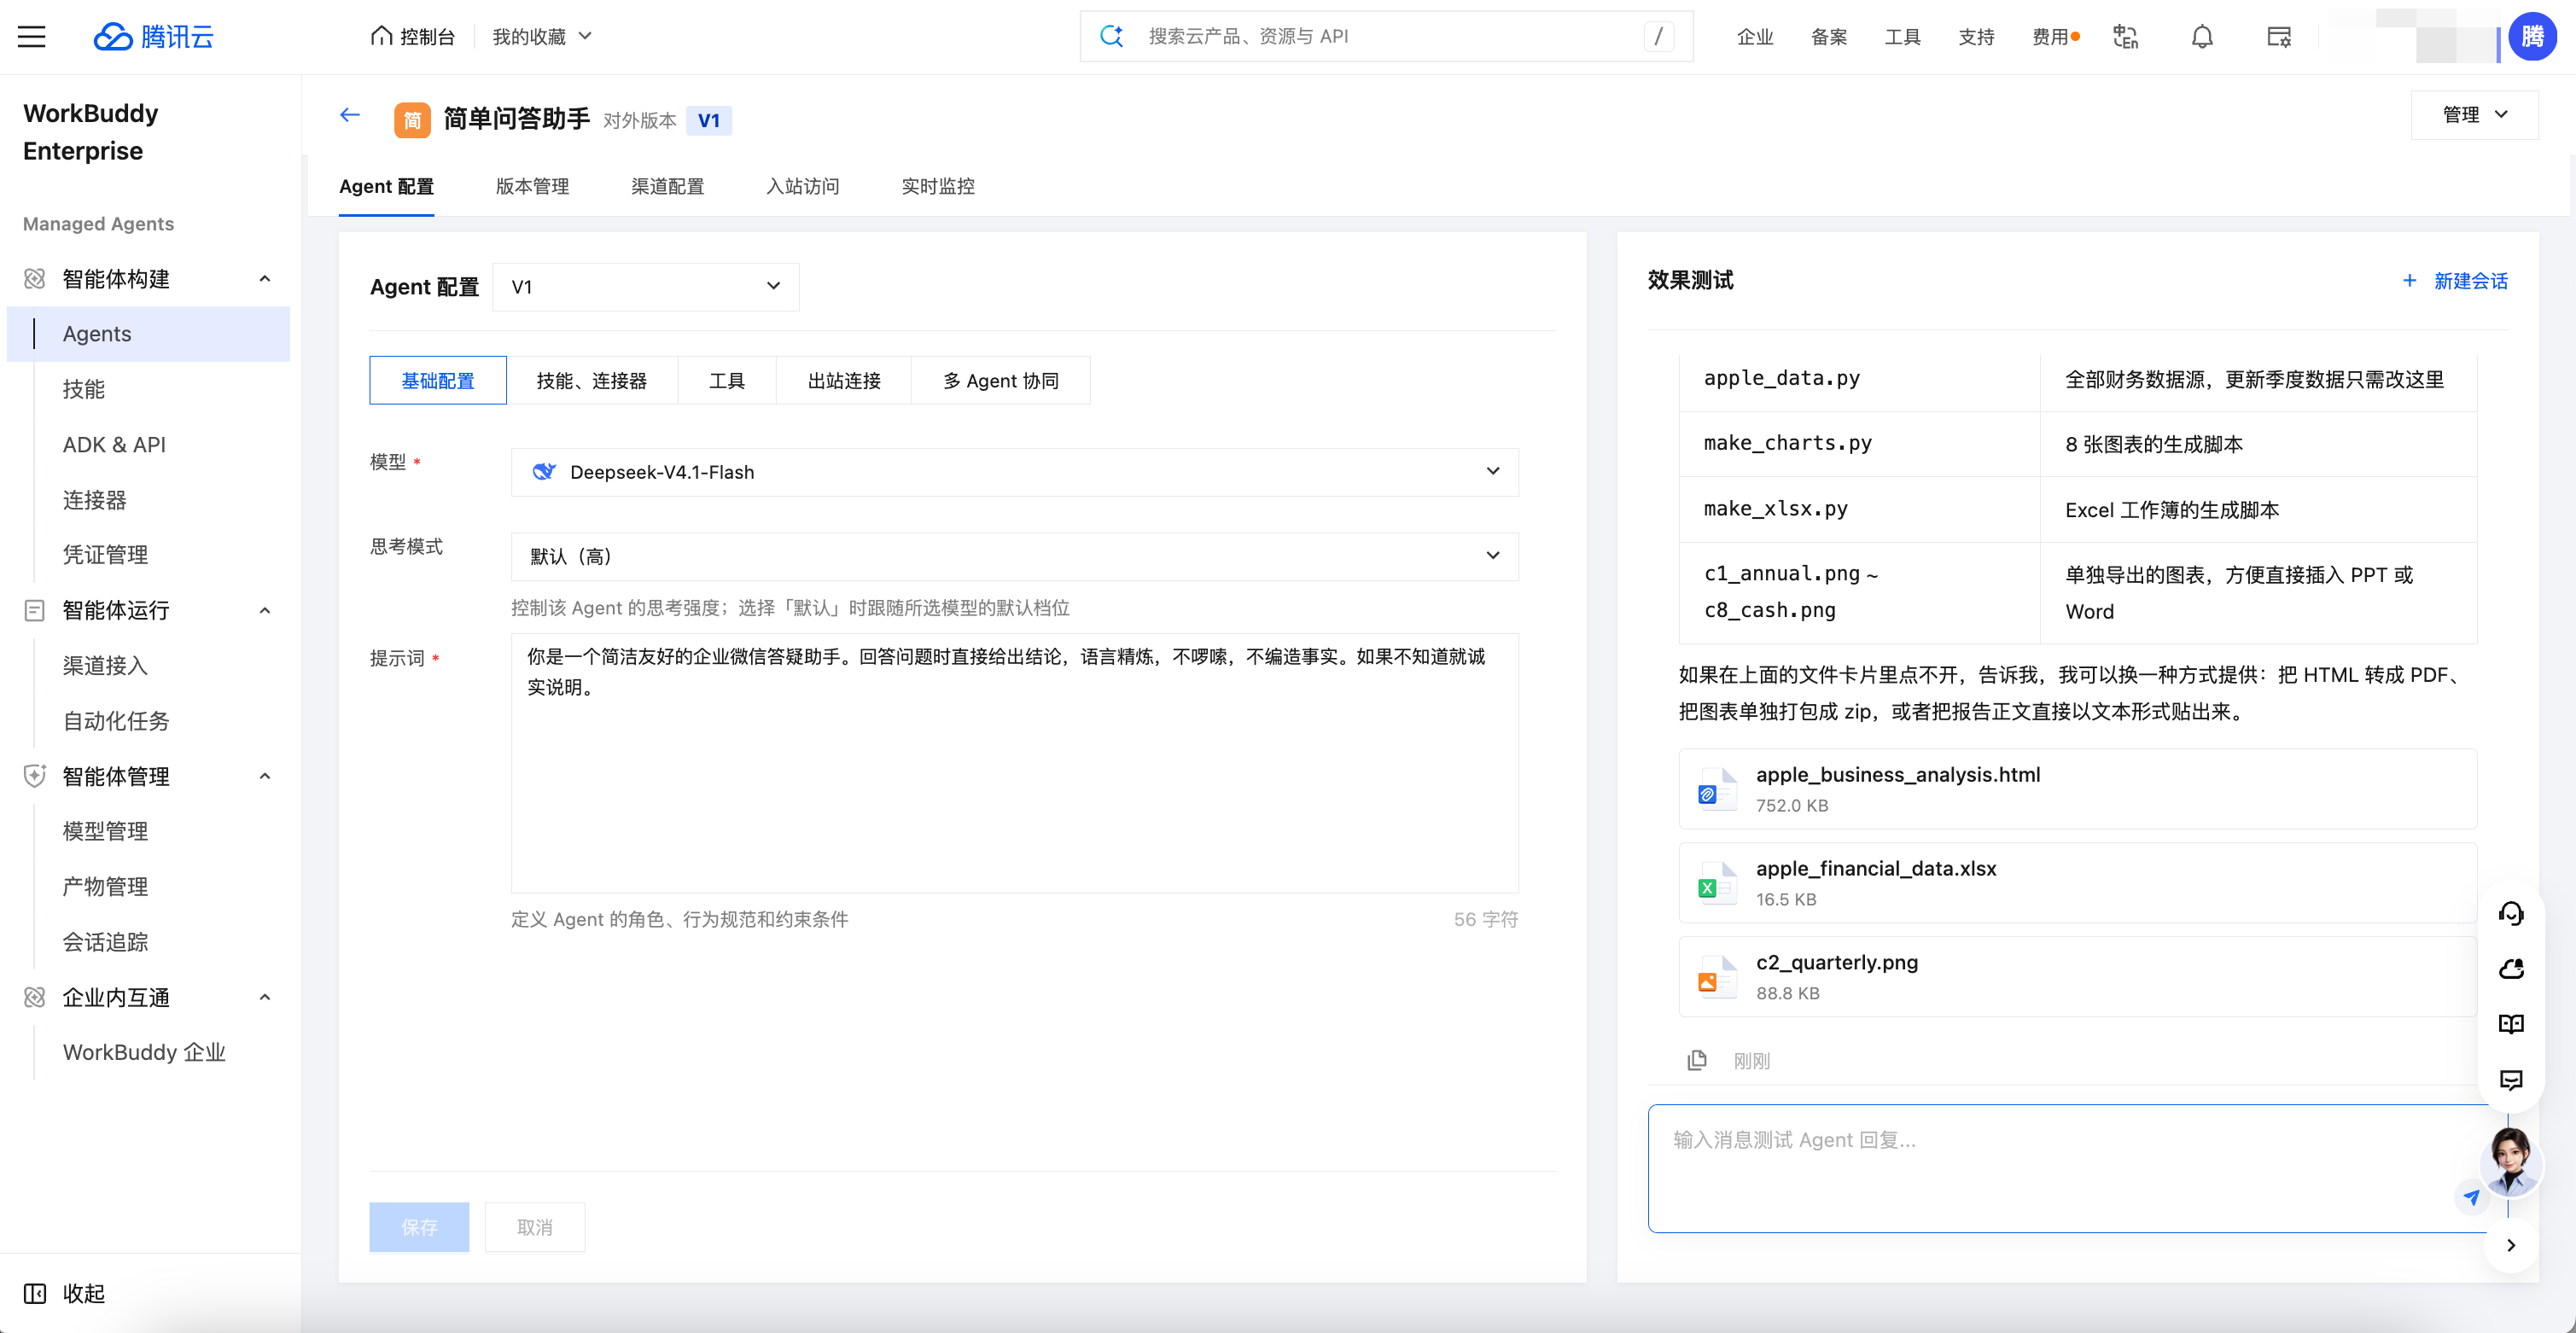This screenshot has height=1333, width=2576.
Task: Click the 新建会话 link
Action: (x=2455, y=281)
